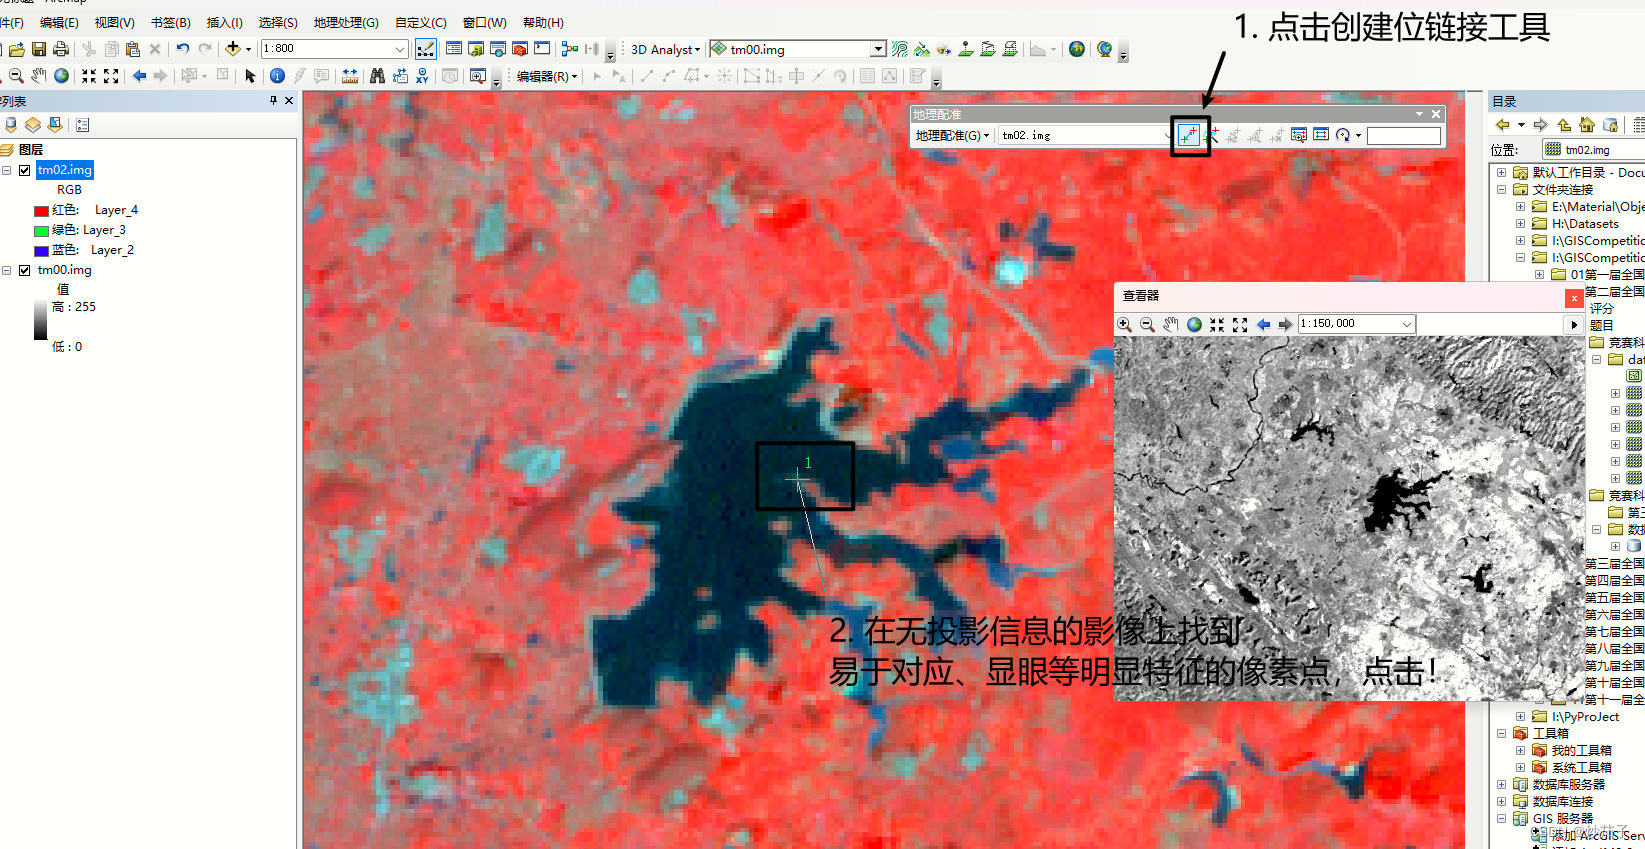Open the 窗口(W) menu
Screen dimensions: 1645x849
click(x=485, y=22)
